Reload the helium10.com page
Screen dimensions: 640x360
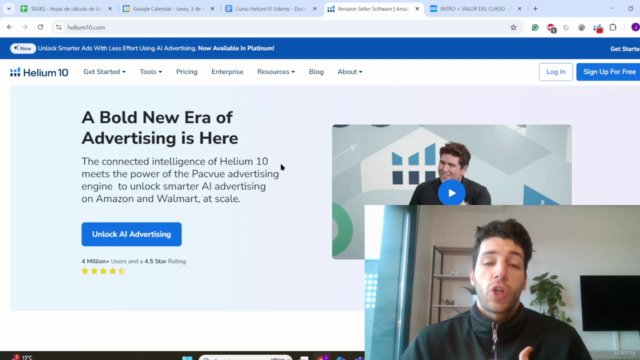(x=40, y=27)
